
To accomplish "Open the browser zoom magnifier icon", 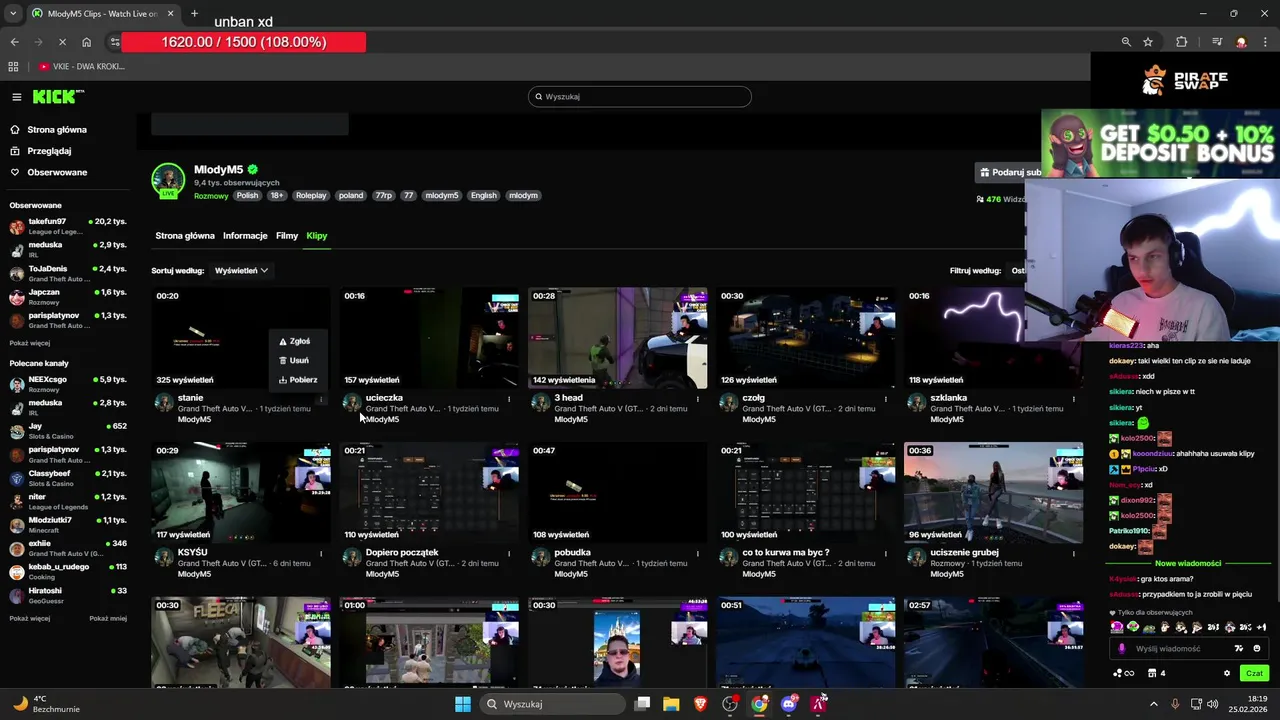I will (x=1126, y=42).
